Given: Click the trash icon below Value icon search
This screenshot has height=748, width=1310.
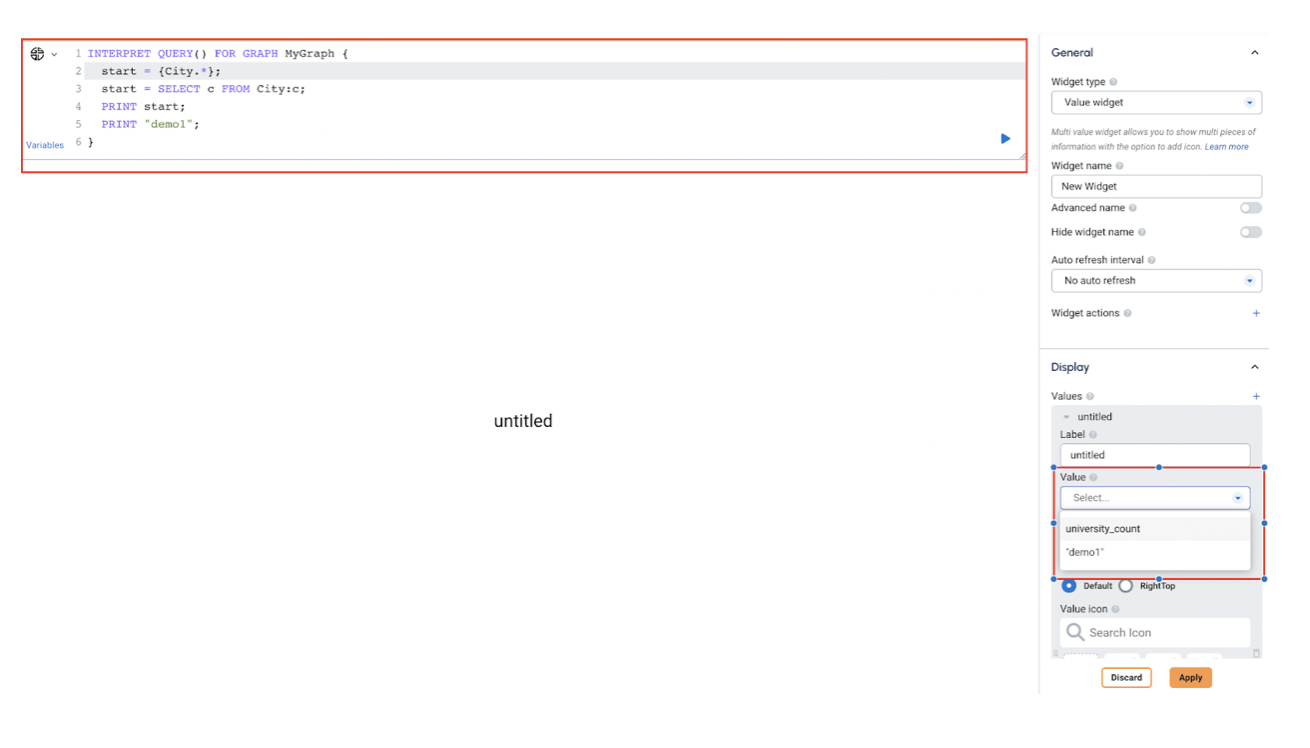Looking at the screenshot, I should [x=1255, y=653].
